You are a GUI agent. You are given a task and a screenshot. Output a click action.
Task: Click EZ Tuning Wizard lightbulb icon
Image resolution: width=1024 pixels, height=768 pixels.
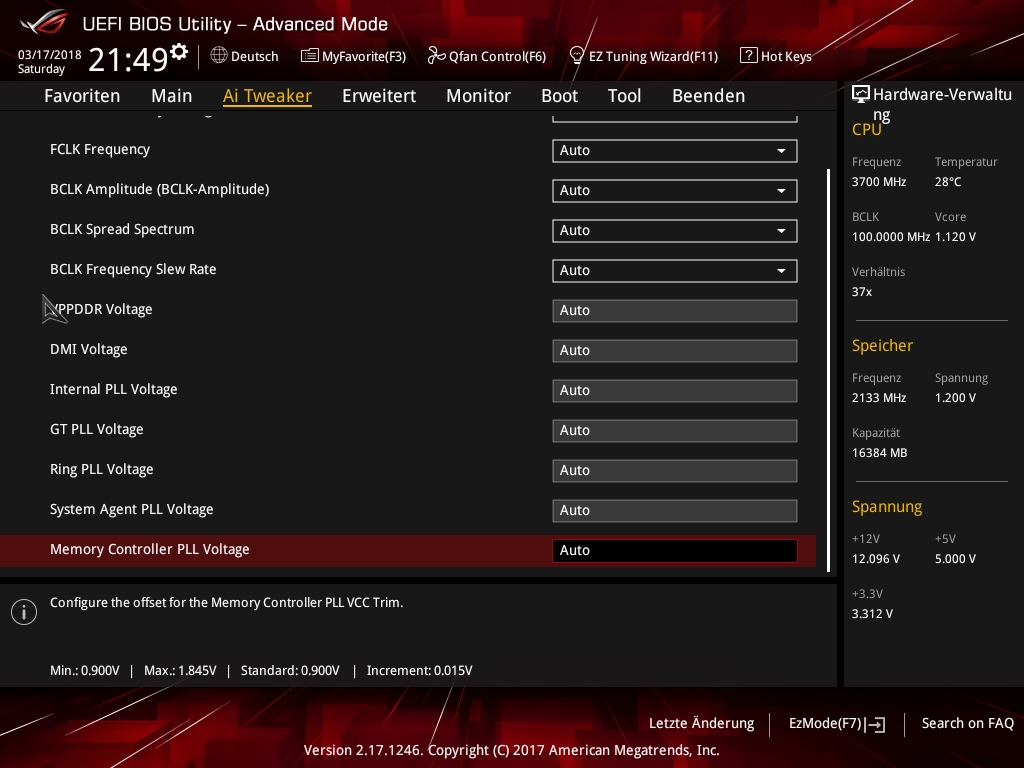[x=576, y=56]
